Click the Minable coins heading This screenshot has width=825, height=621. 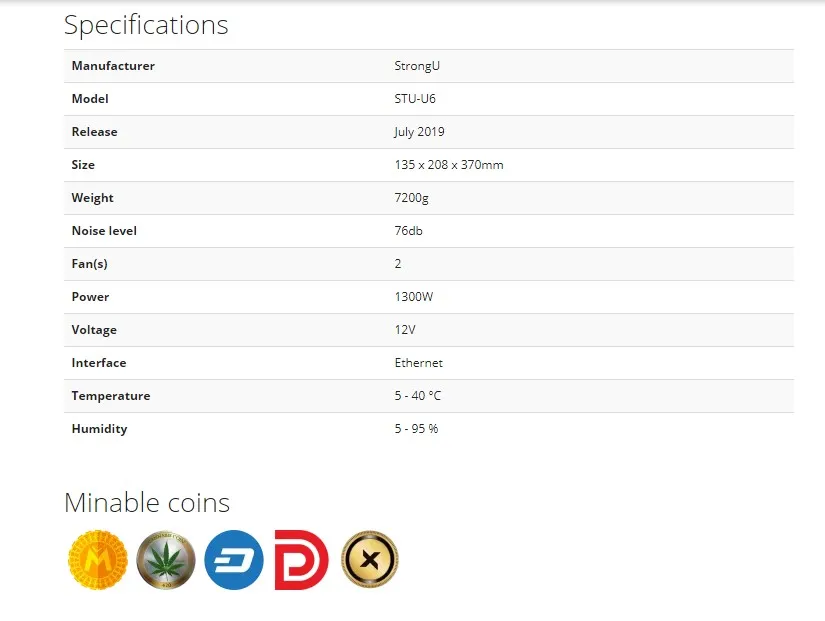(147, 502)
